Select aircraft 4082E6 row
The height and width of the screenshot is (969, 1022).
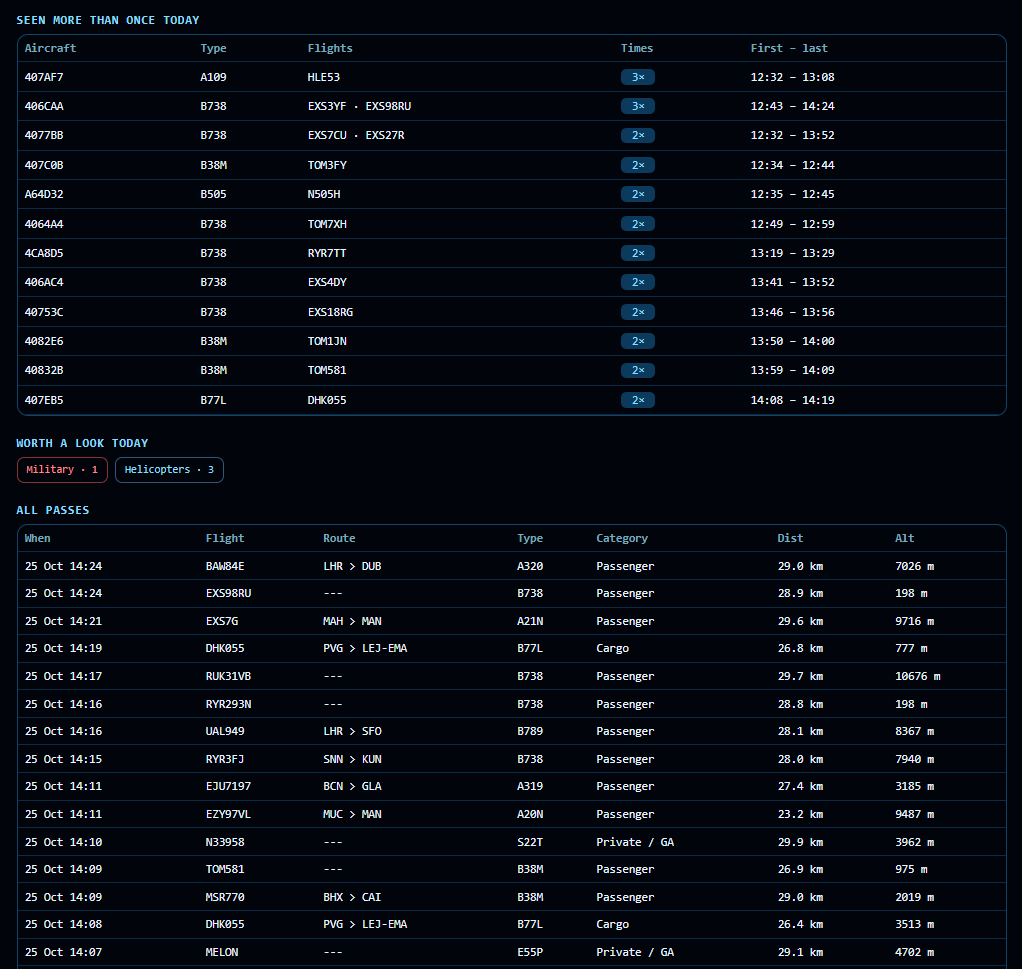tap(512, 341)
